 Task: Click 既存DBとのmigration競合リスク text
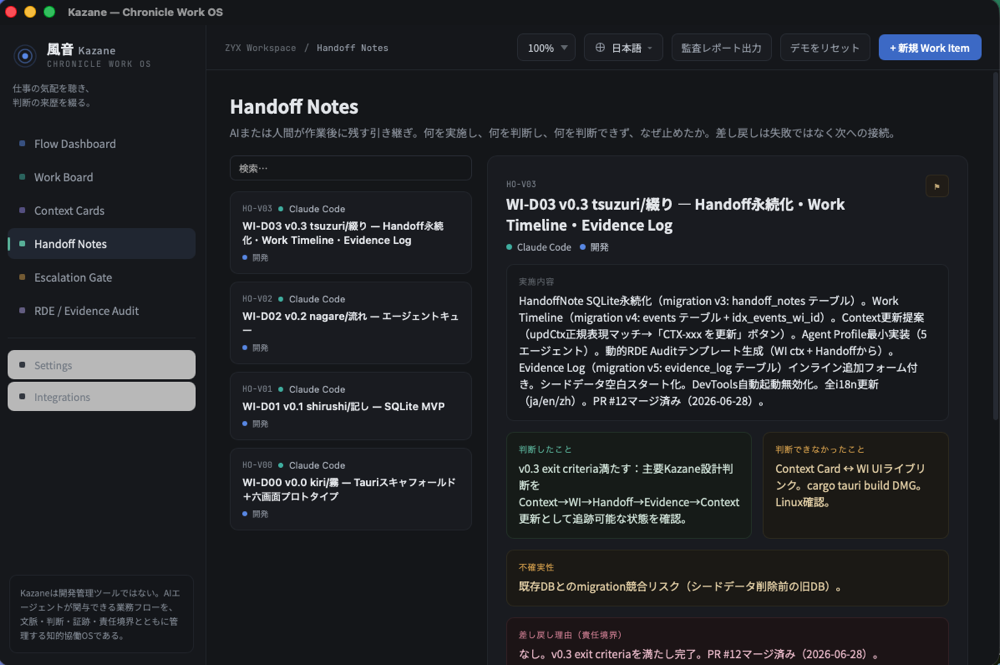(680, 587)
